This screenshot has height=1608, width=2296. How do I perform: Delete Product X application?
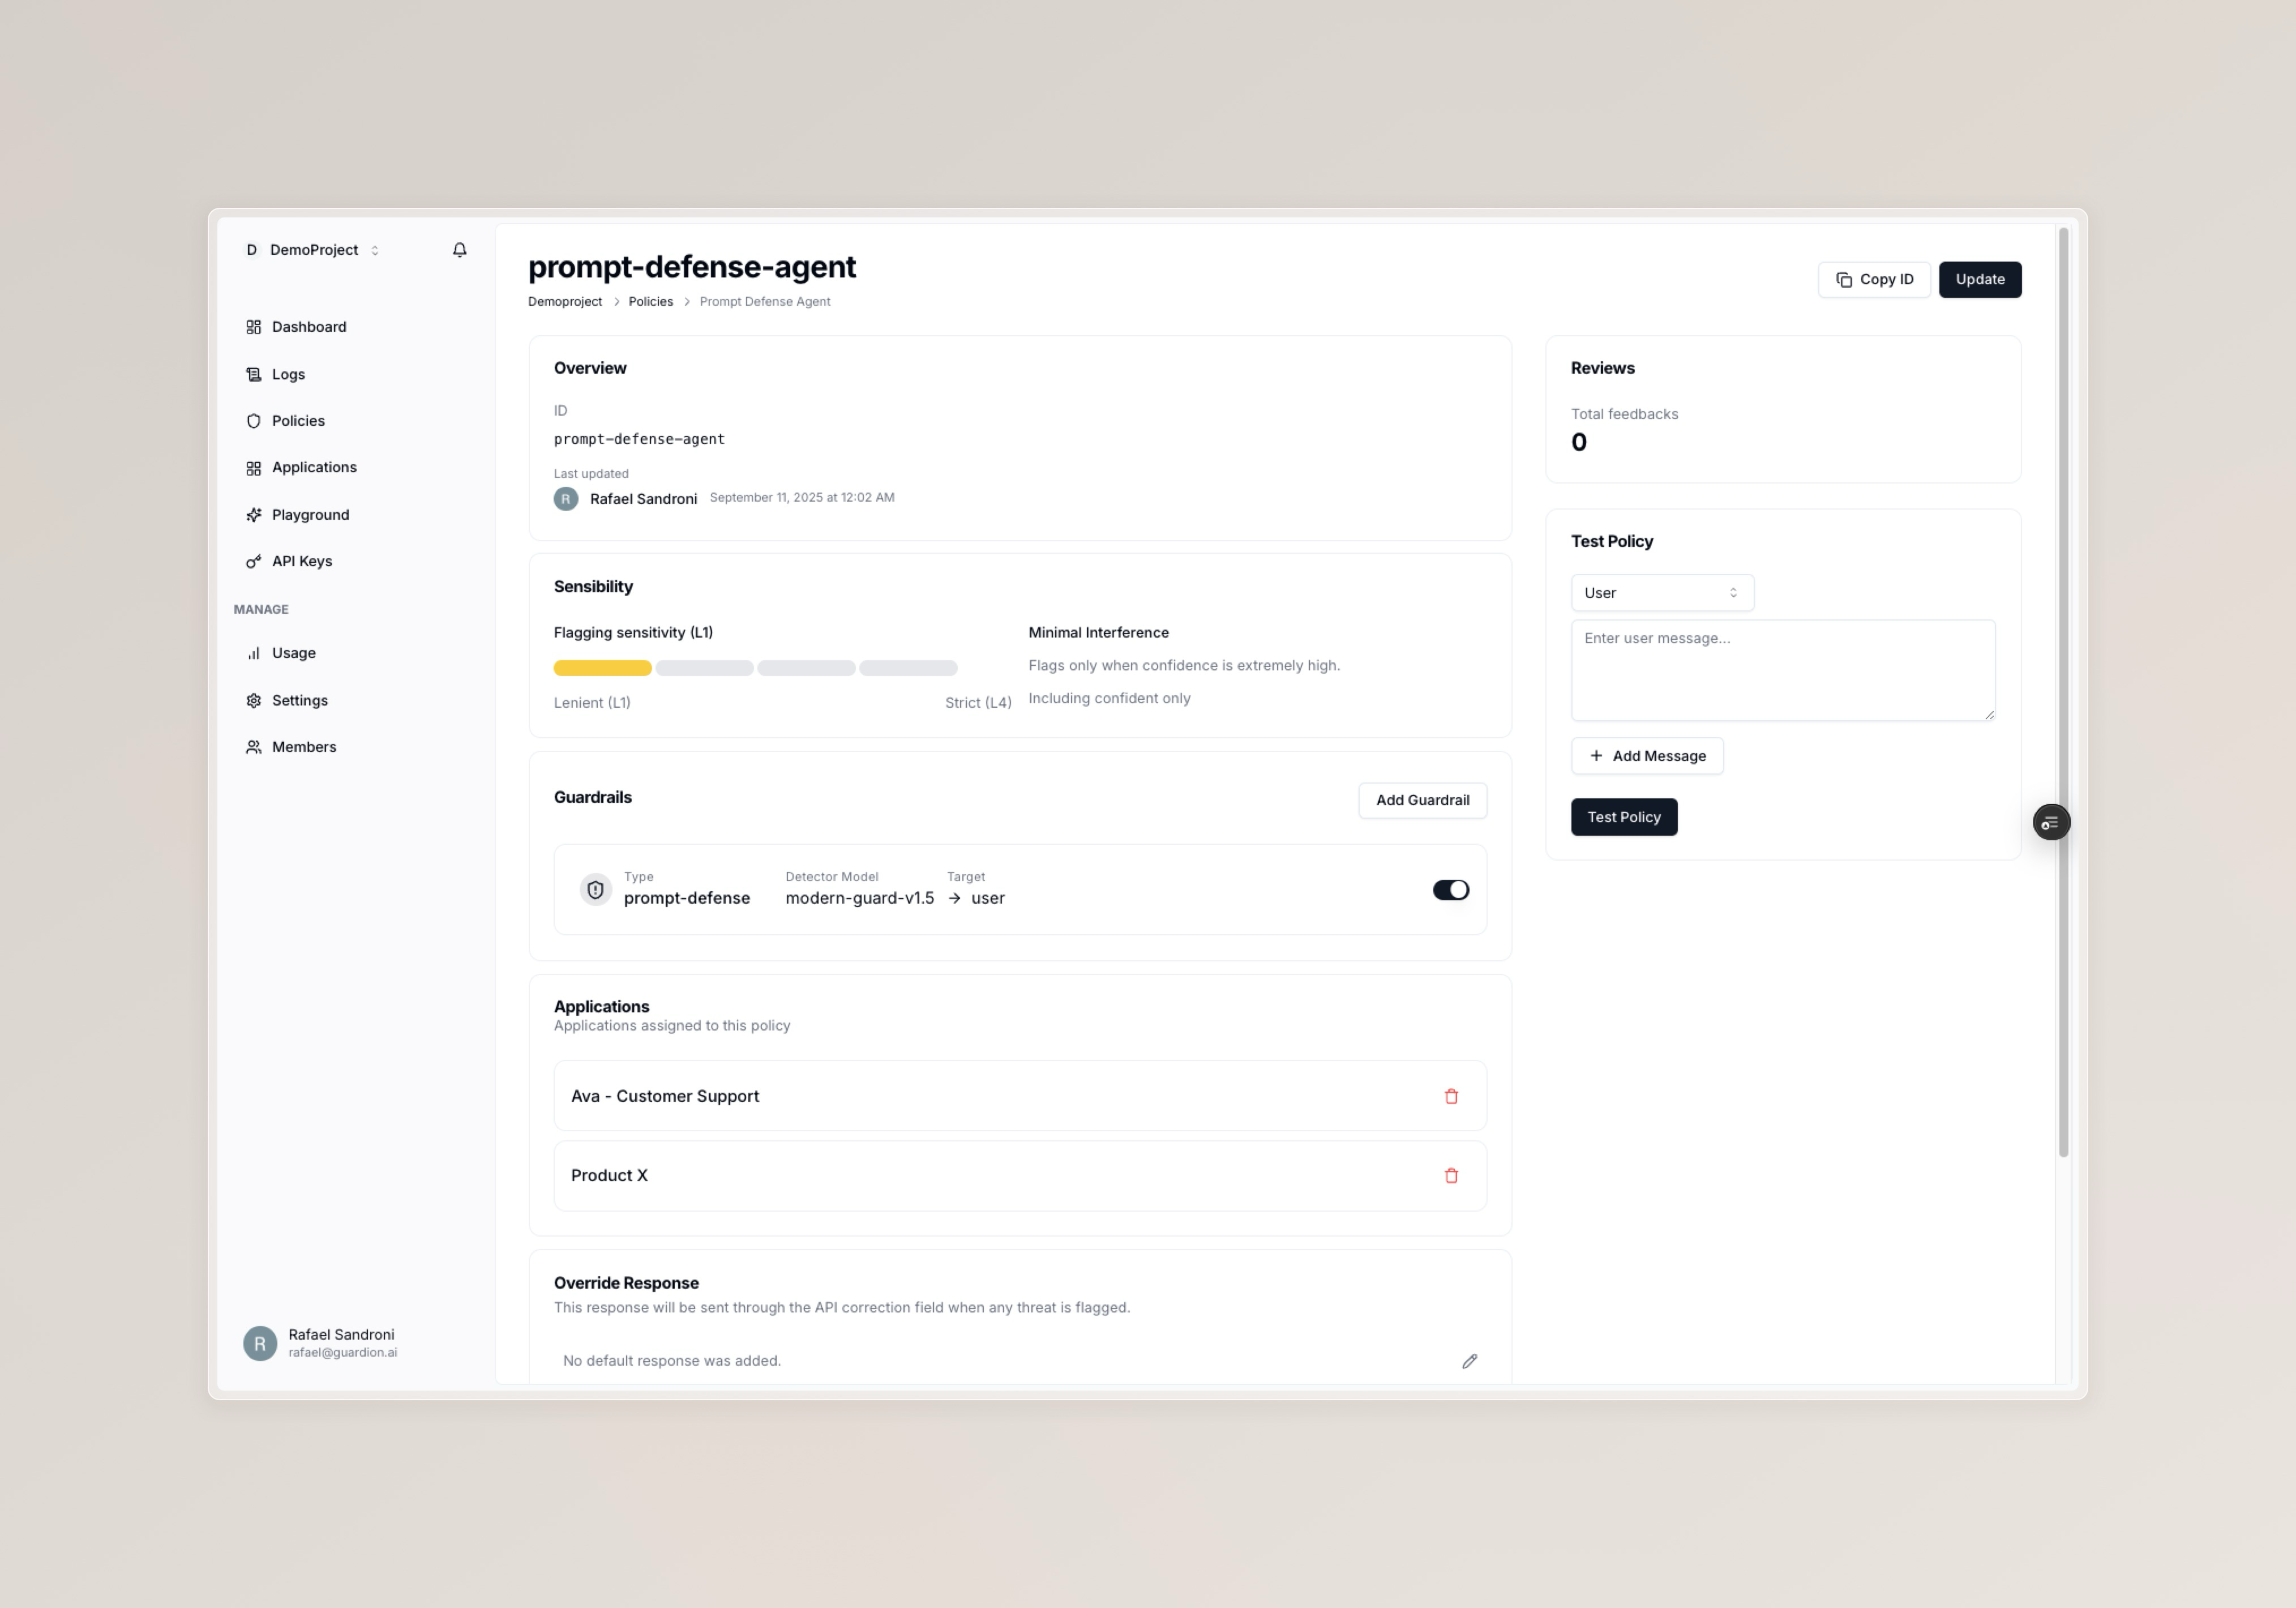pyautogui.click(x=1451, y=1176)
